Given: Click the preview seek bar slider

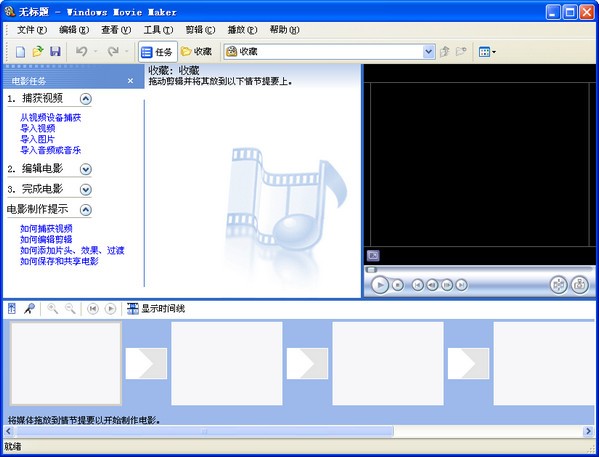Looking at the screenshot, I should 371,270.
